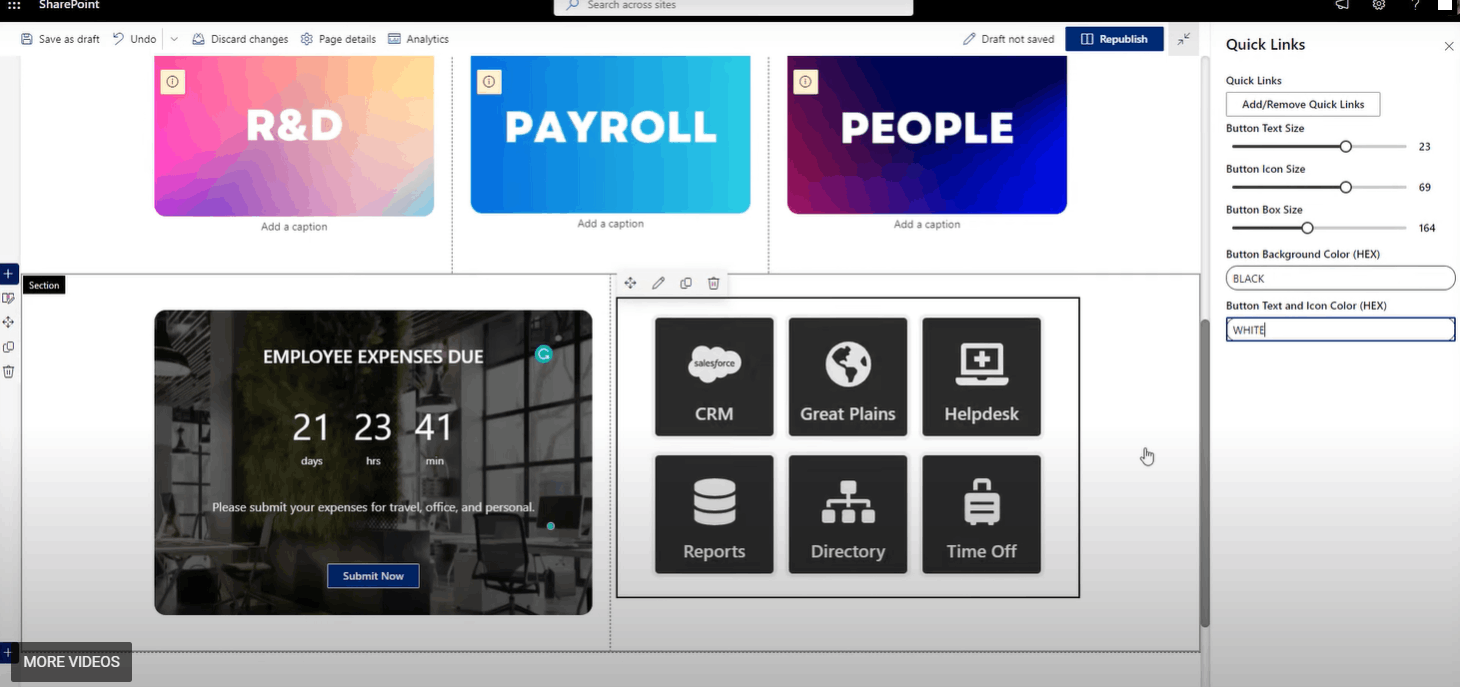This screenshot has height=687, width=1460.
Task: Open Page details
Action: coord(338,39)
